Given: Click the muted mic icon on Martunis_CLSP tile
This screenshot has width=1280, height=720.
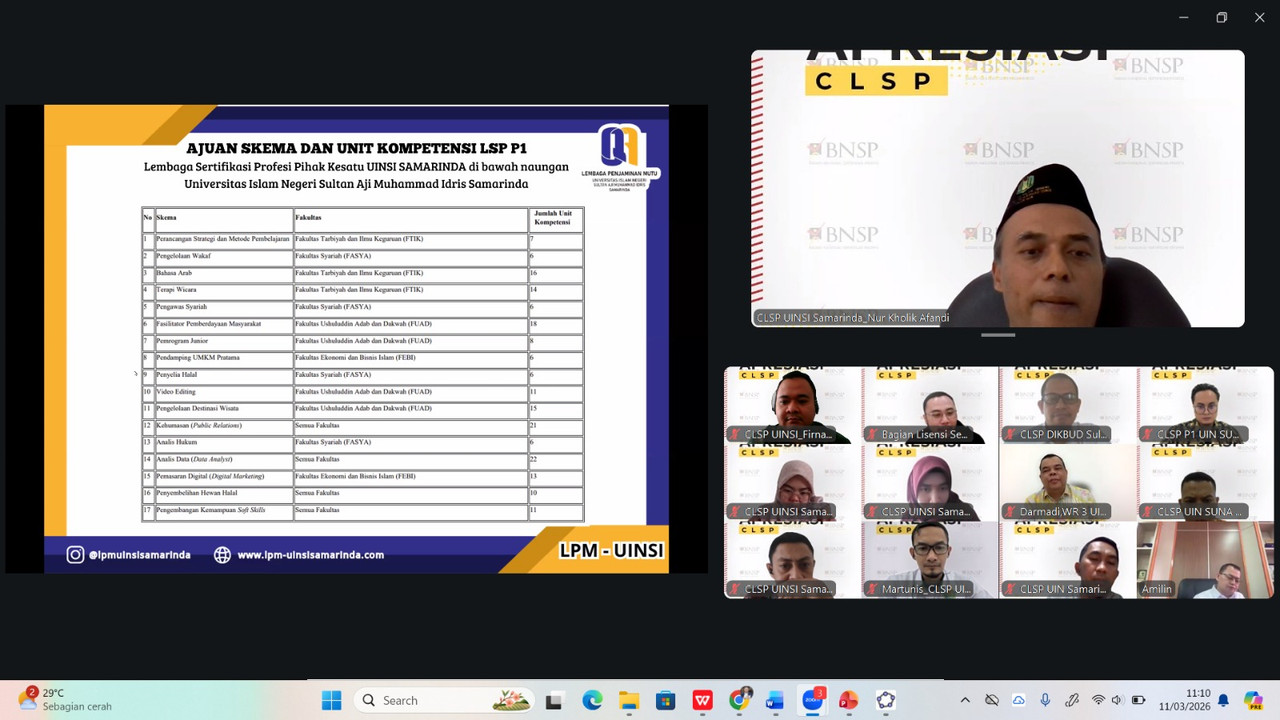Looking at the screenshot, I should 873,589.
